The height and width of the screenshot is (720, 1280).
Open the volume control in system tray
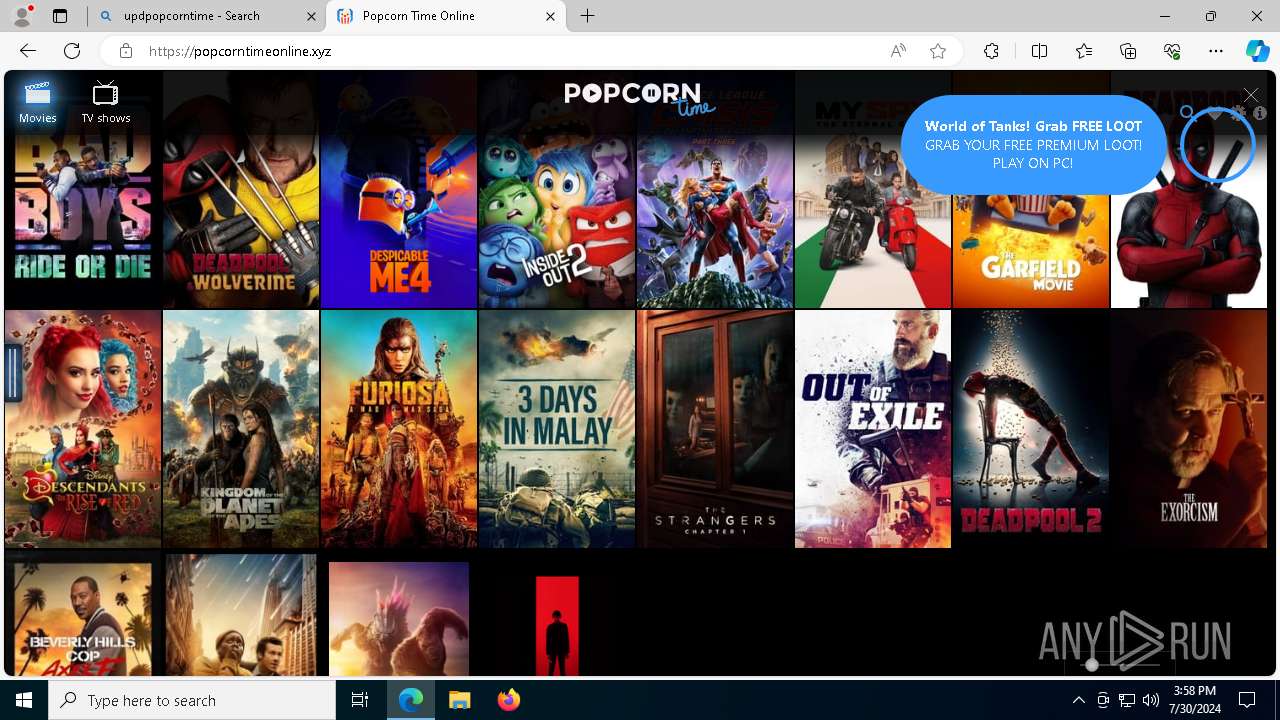tap(1151, 700)
